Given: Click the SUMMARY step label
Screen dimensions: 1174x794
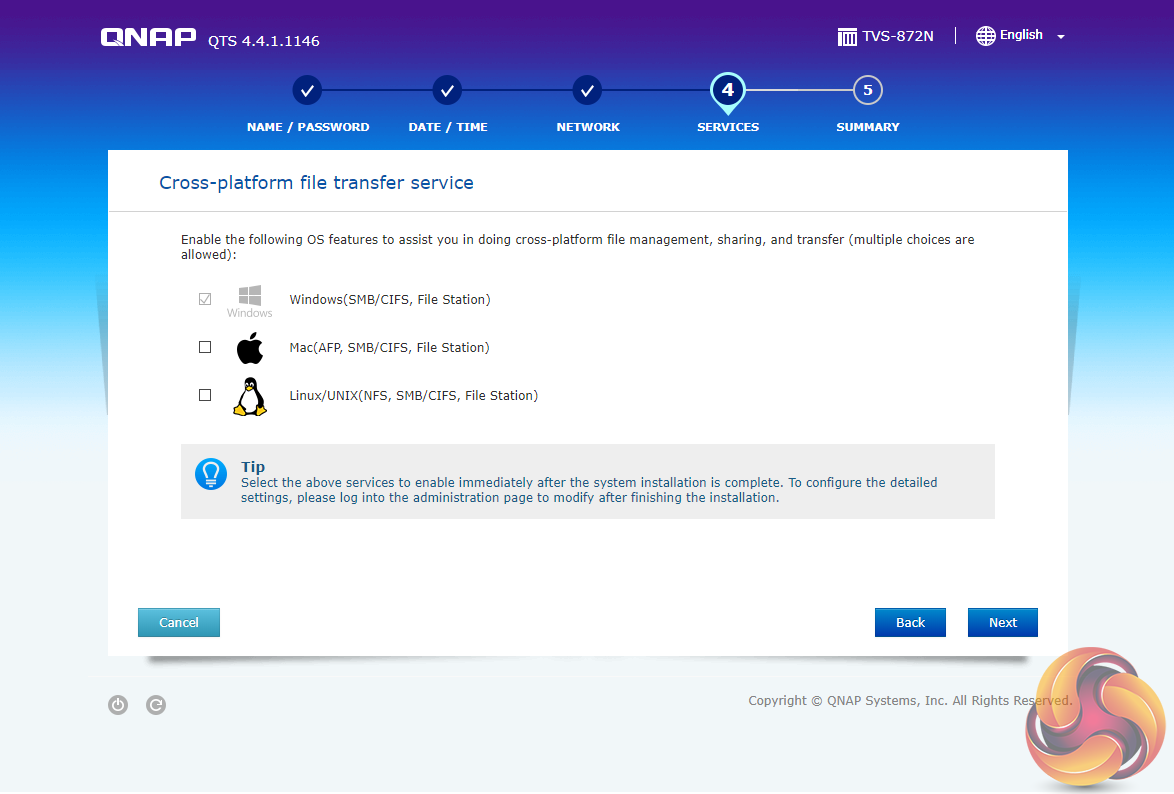Looking at the screenshot, I should pos(868,127).
